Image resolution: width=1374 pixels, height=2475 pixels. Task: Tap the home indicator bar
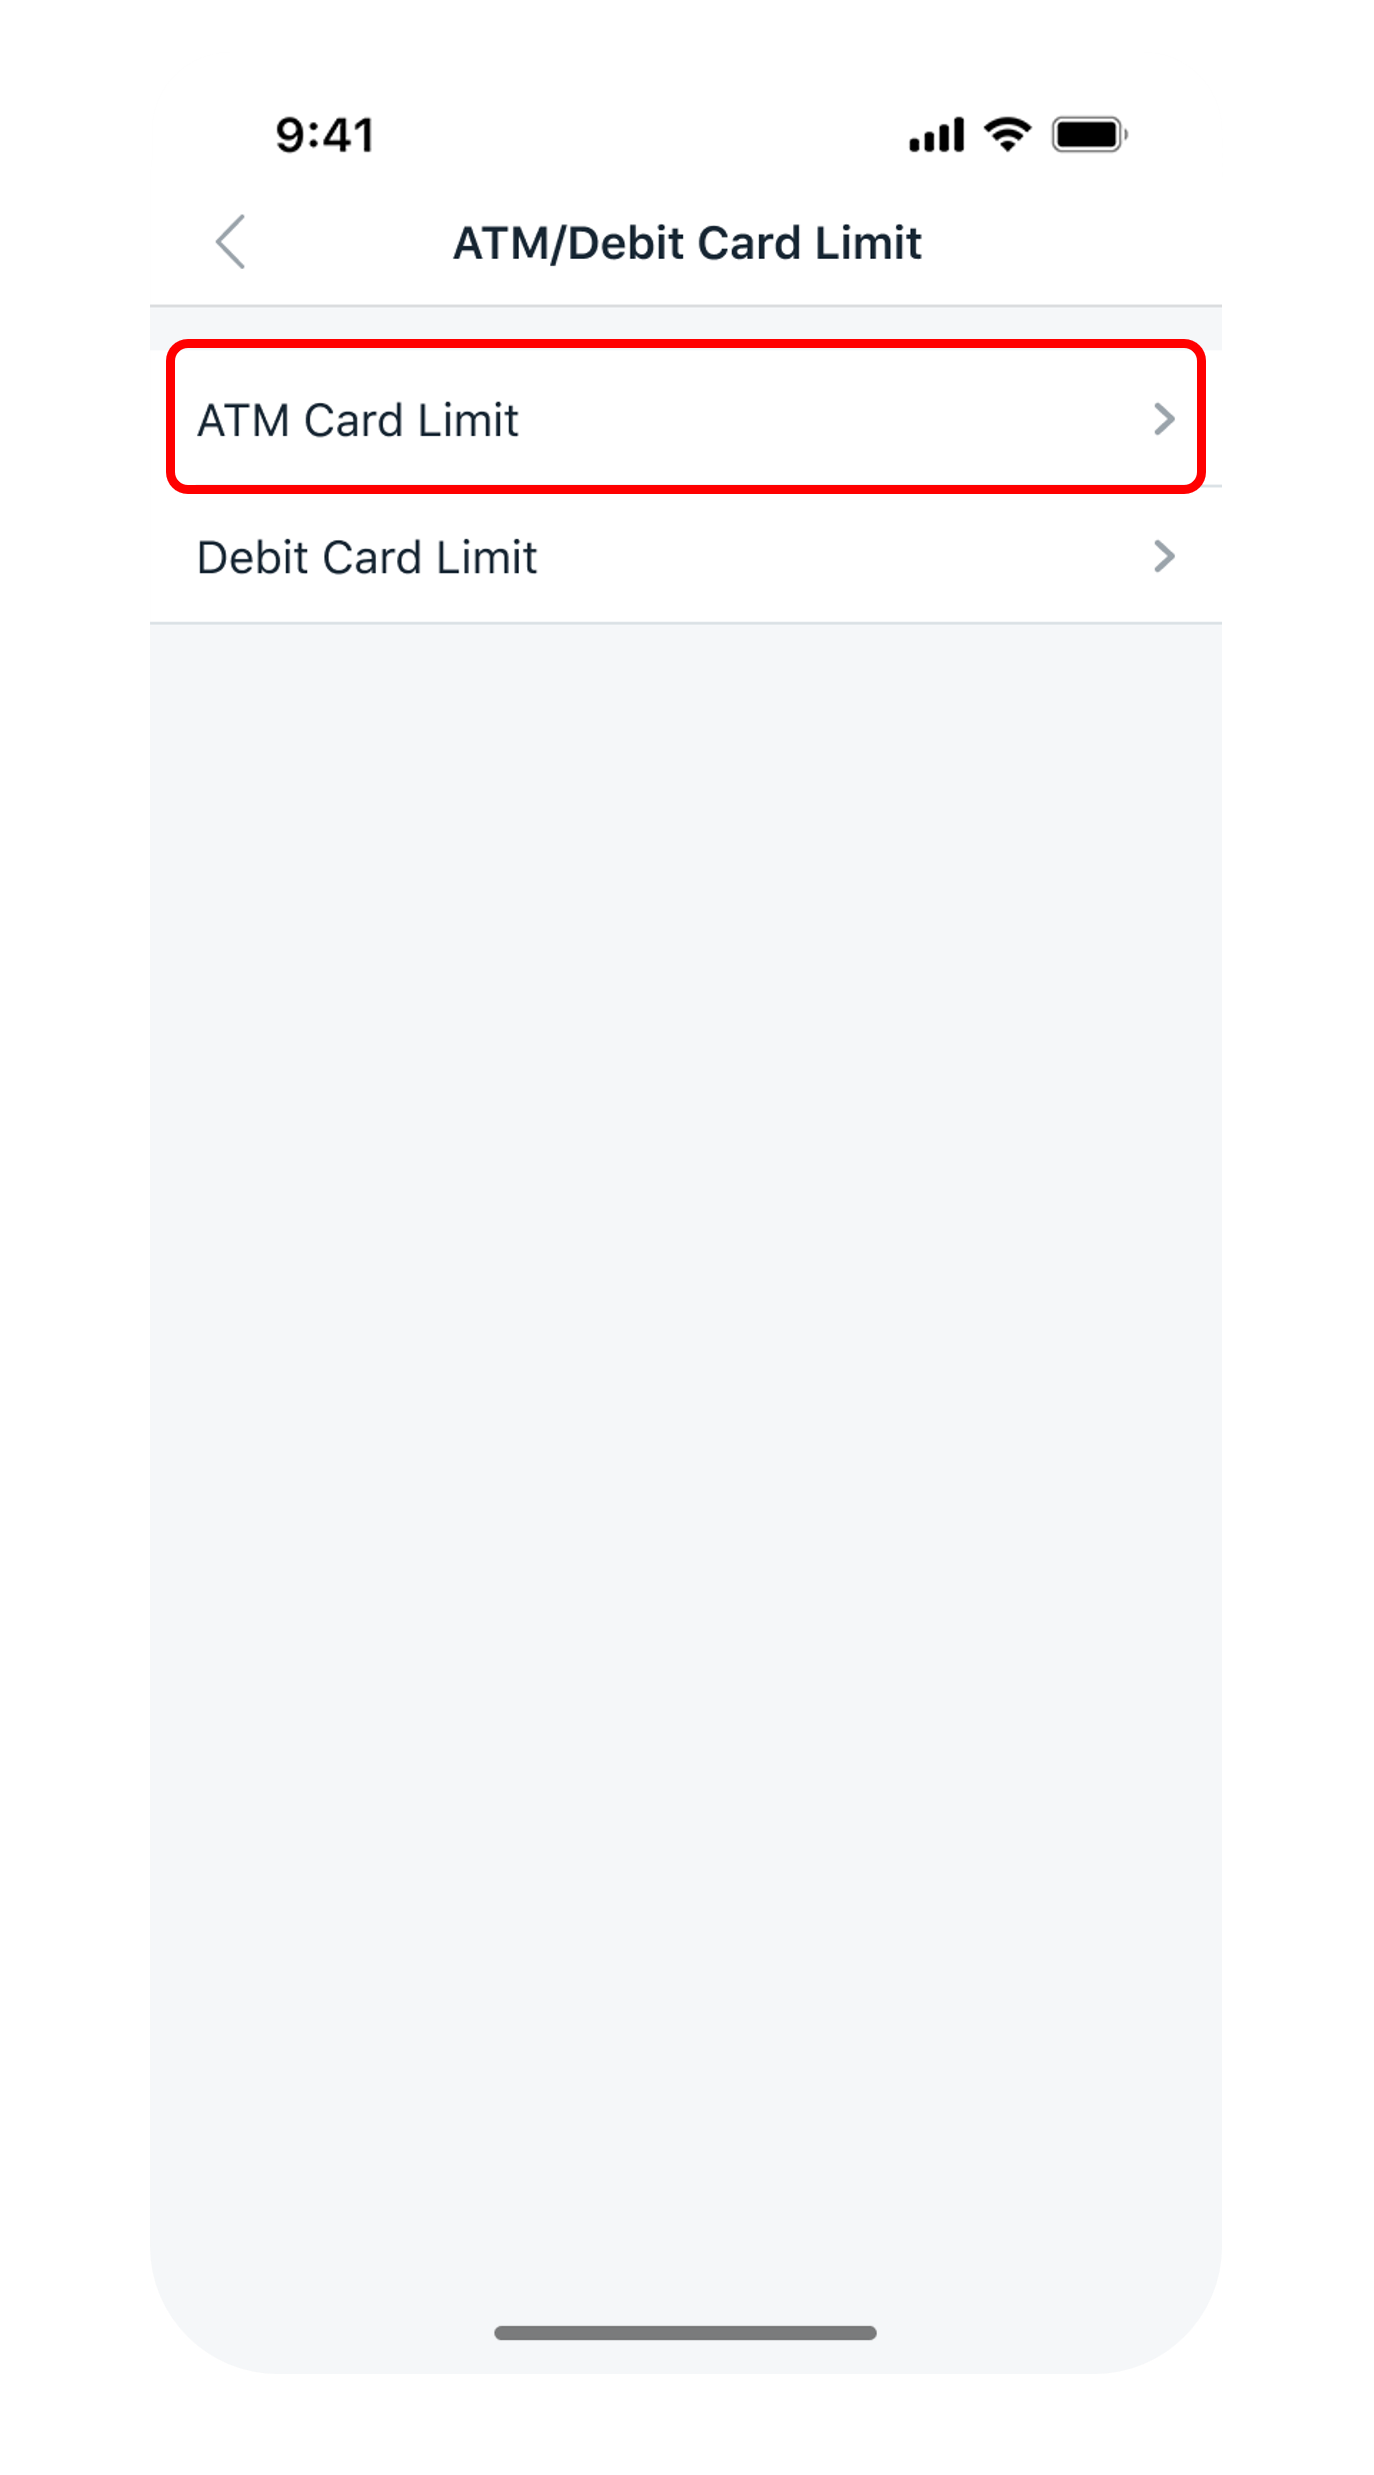tap(686, 2333)
